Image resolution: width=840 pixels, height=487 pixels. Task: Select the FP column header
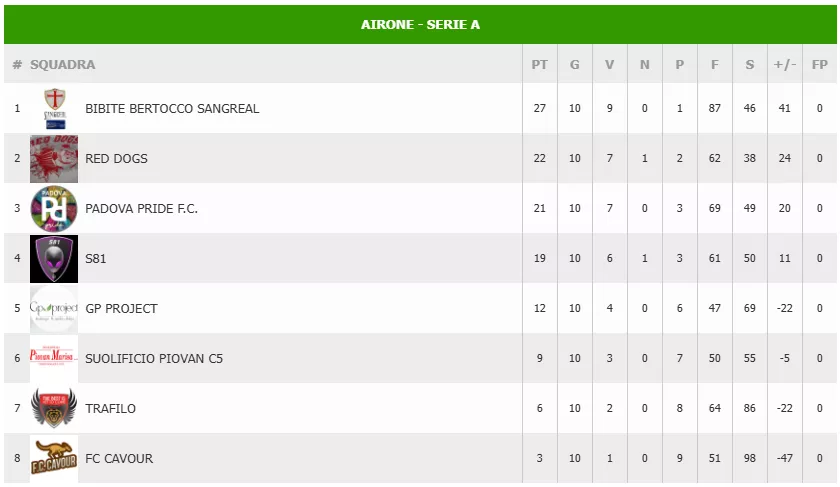tap(820, 65)
